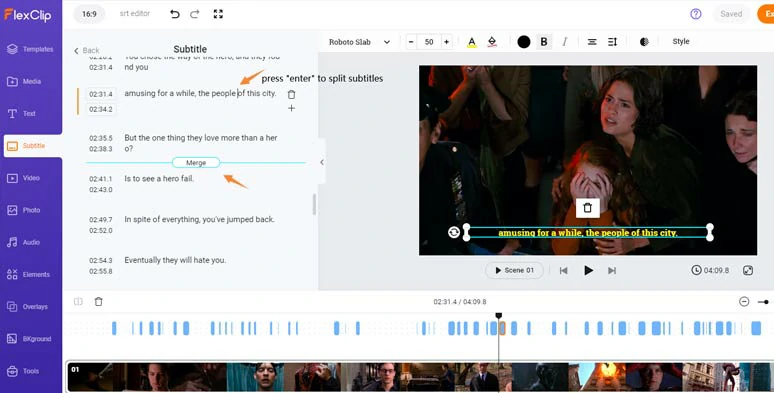The height and width of the screenshot is (393, 774).
Task: Click the timeline split icon
Action: coord(78,302)
